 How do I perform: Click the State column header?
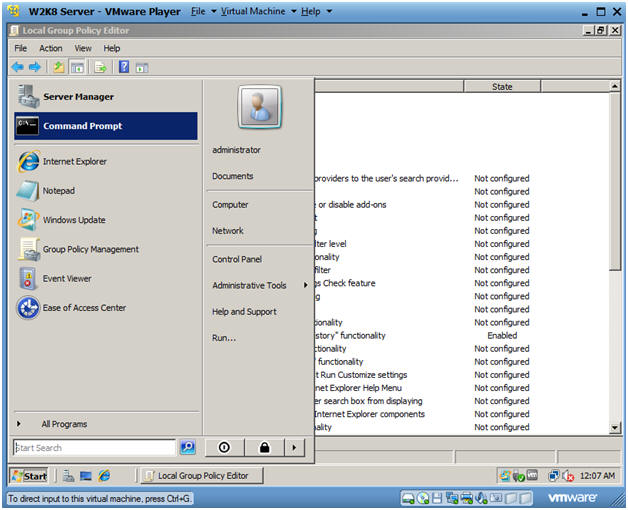pos(502,87)
